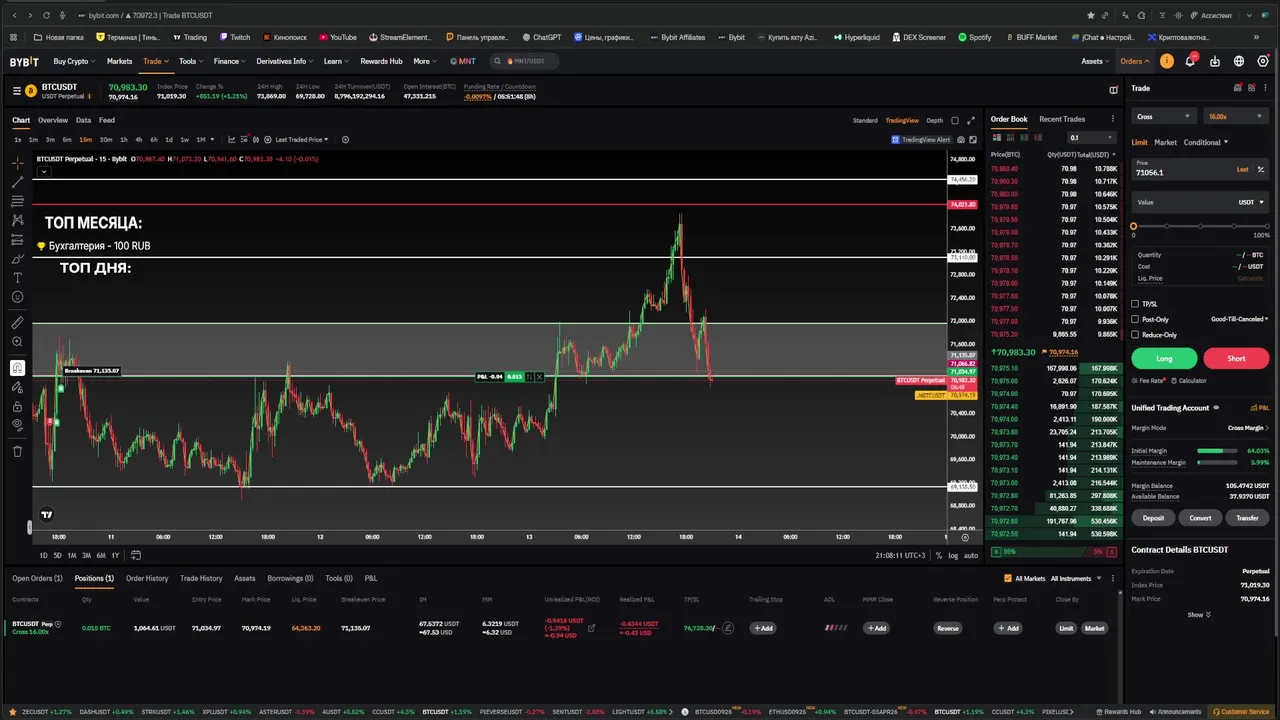Click the download app icon in header

[1214, 61]
